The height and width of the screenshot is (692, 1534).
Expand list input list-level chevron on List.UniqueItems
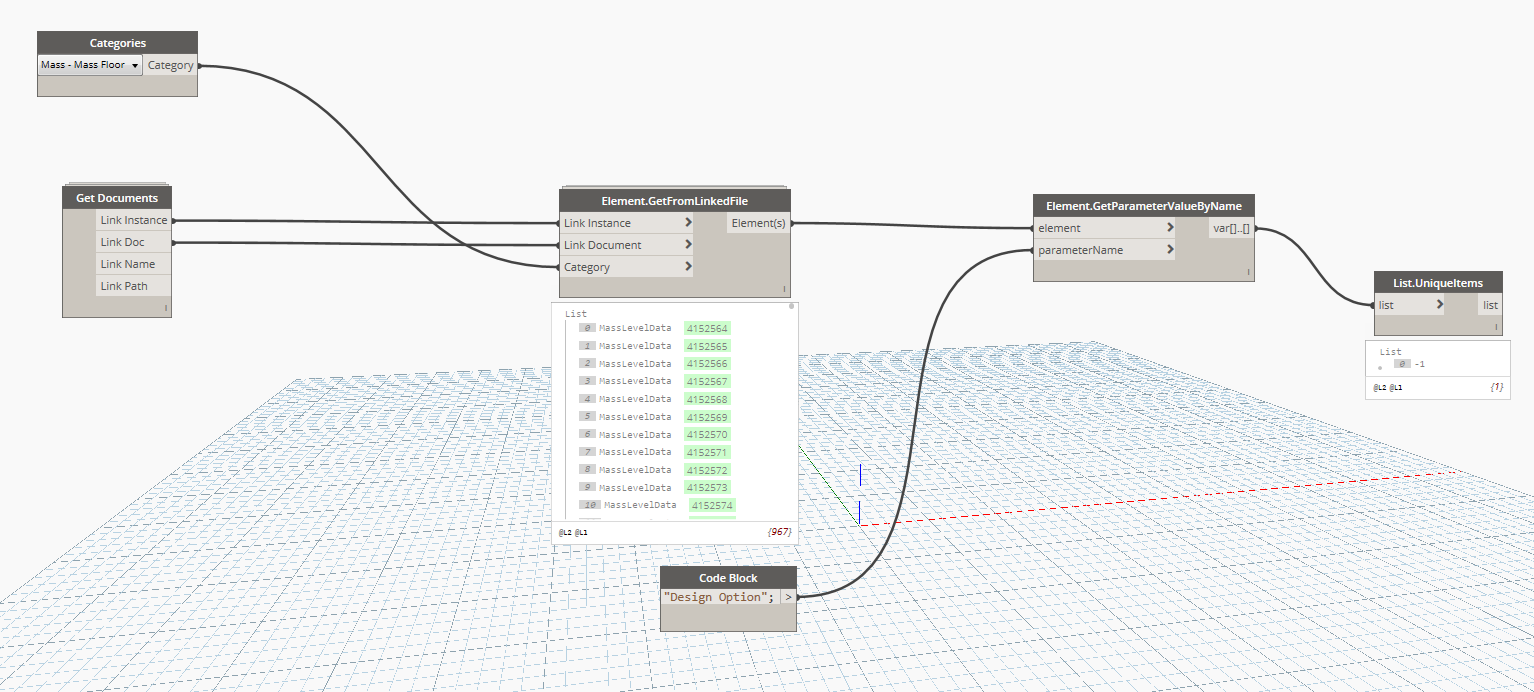[x=1440, y=305]
